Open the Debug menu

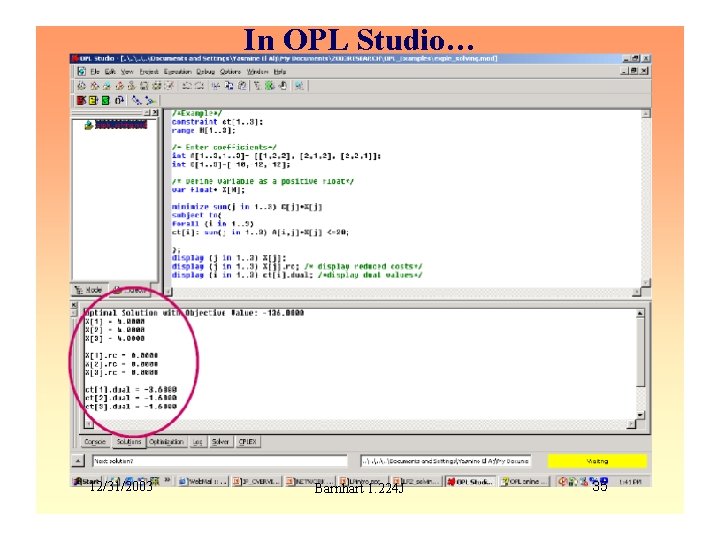point(206,72)
